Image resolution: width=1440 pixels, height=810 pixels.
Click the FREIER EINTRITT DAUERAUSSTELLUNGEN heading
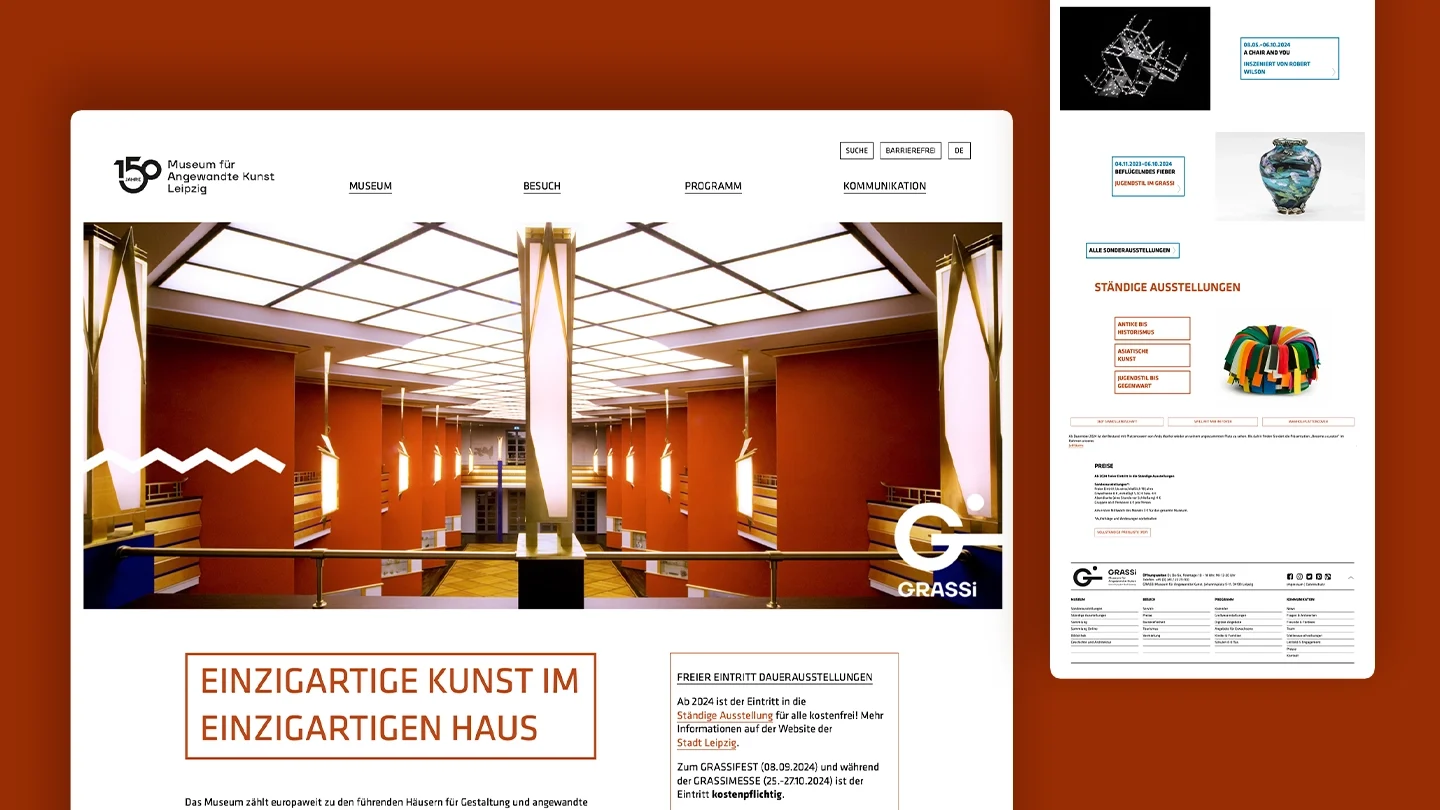click(775, 678)
